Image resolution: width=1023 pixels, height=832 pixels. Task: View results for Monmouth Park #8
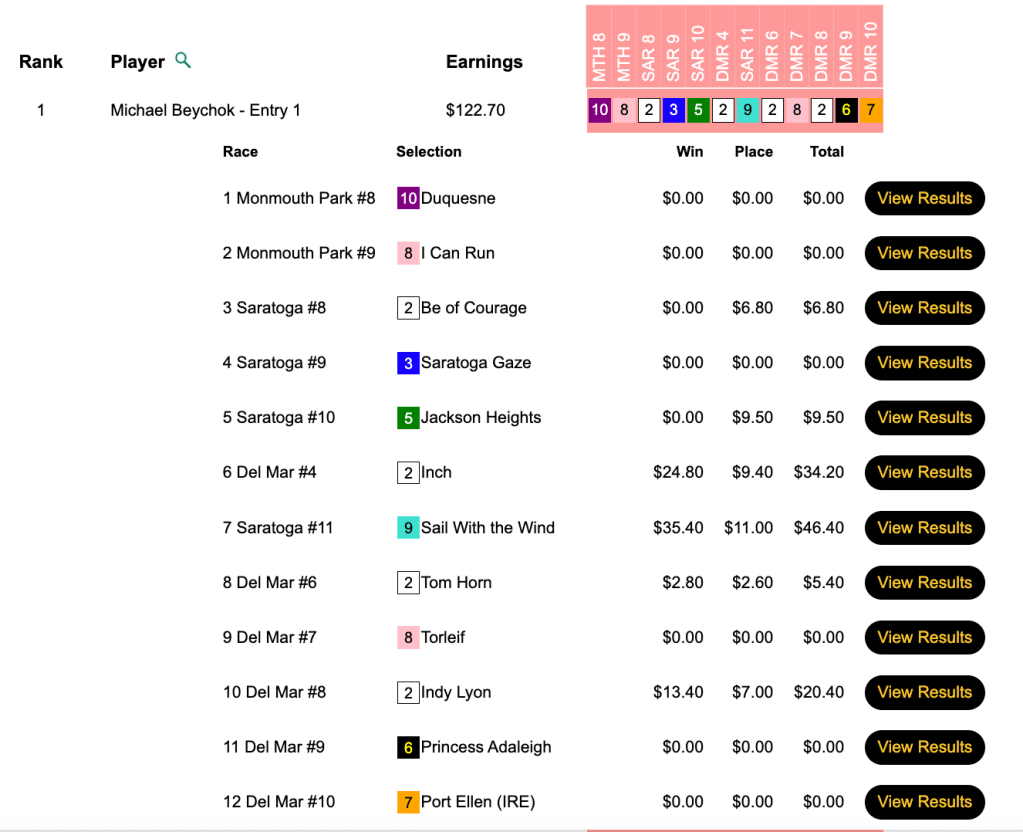pos(924,198)
